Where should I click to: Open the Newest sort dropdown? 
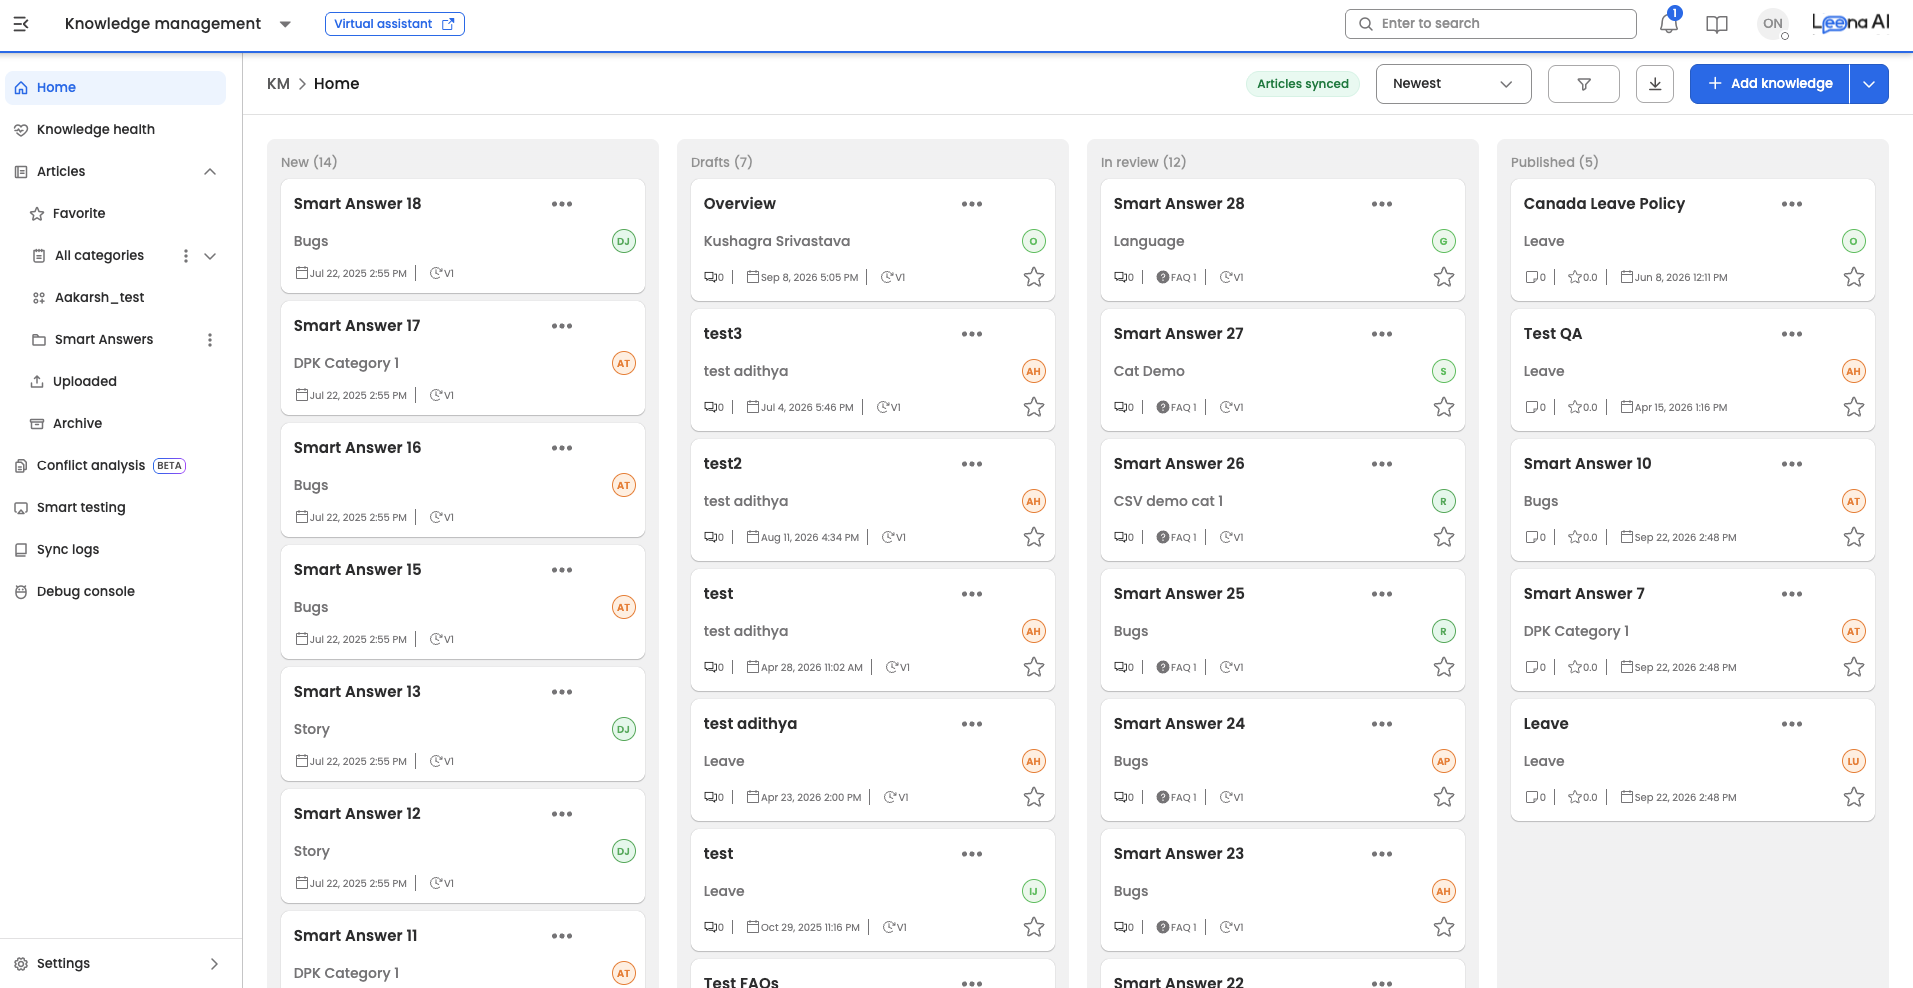[1454, 84]
